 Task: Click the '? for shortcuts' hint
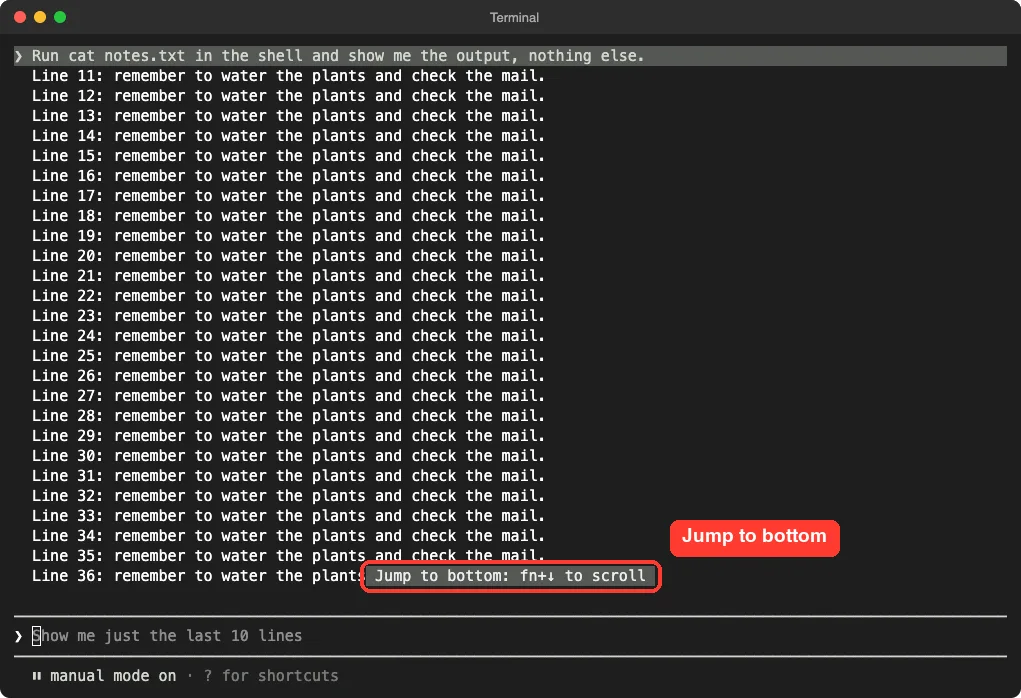271,676
